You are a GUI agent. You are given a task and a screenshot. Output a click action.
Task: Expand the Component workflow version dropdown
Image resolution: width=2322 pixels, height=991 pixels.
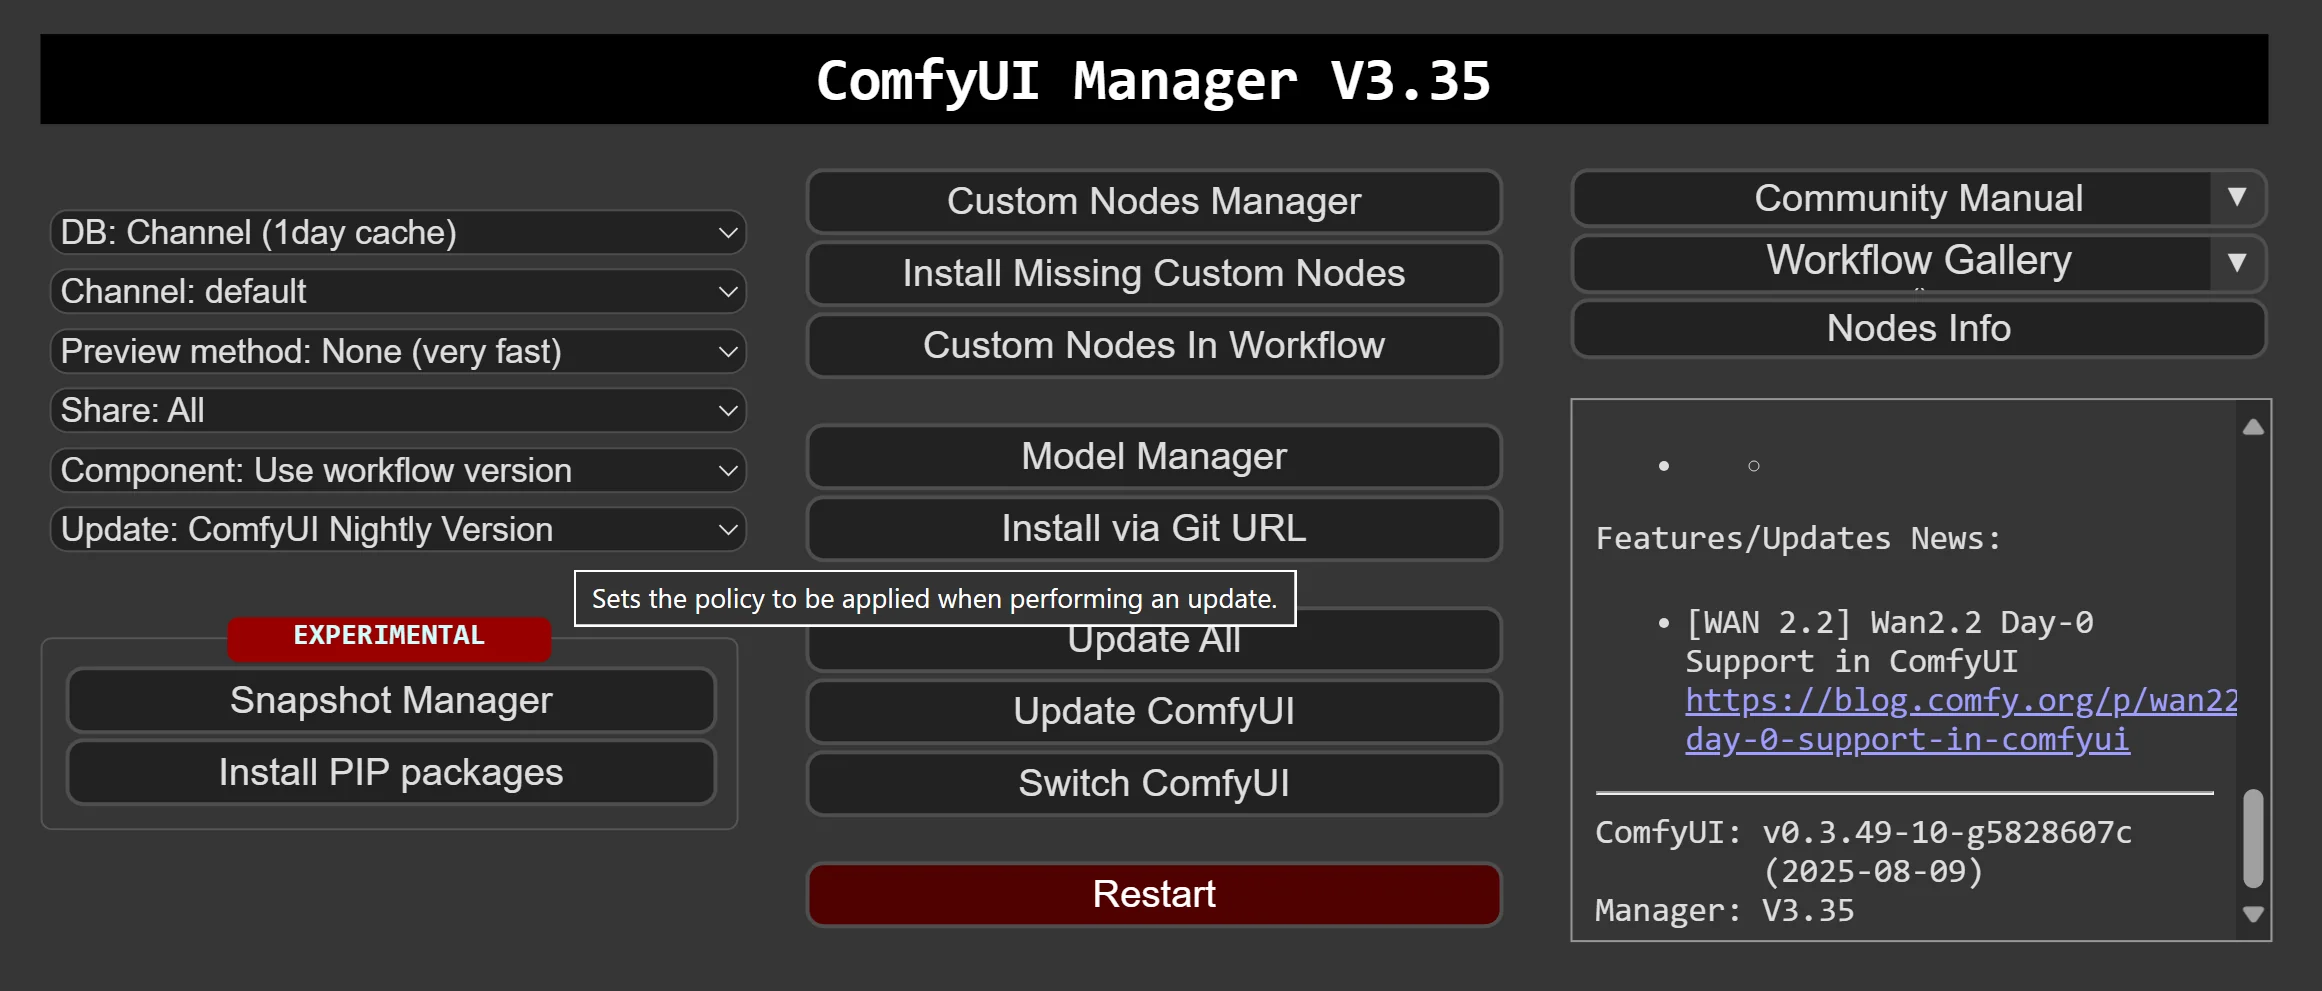pyautogui.click(x=398, y=471)
